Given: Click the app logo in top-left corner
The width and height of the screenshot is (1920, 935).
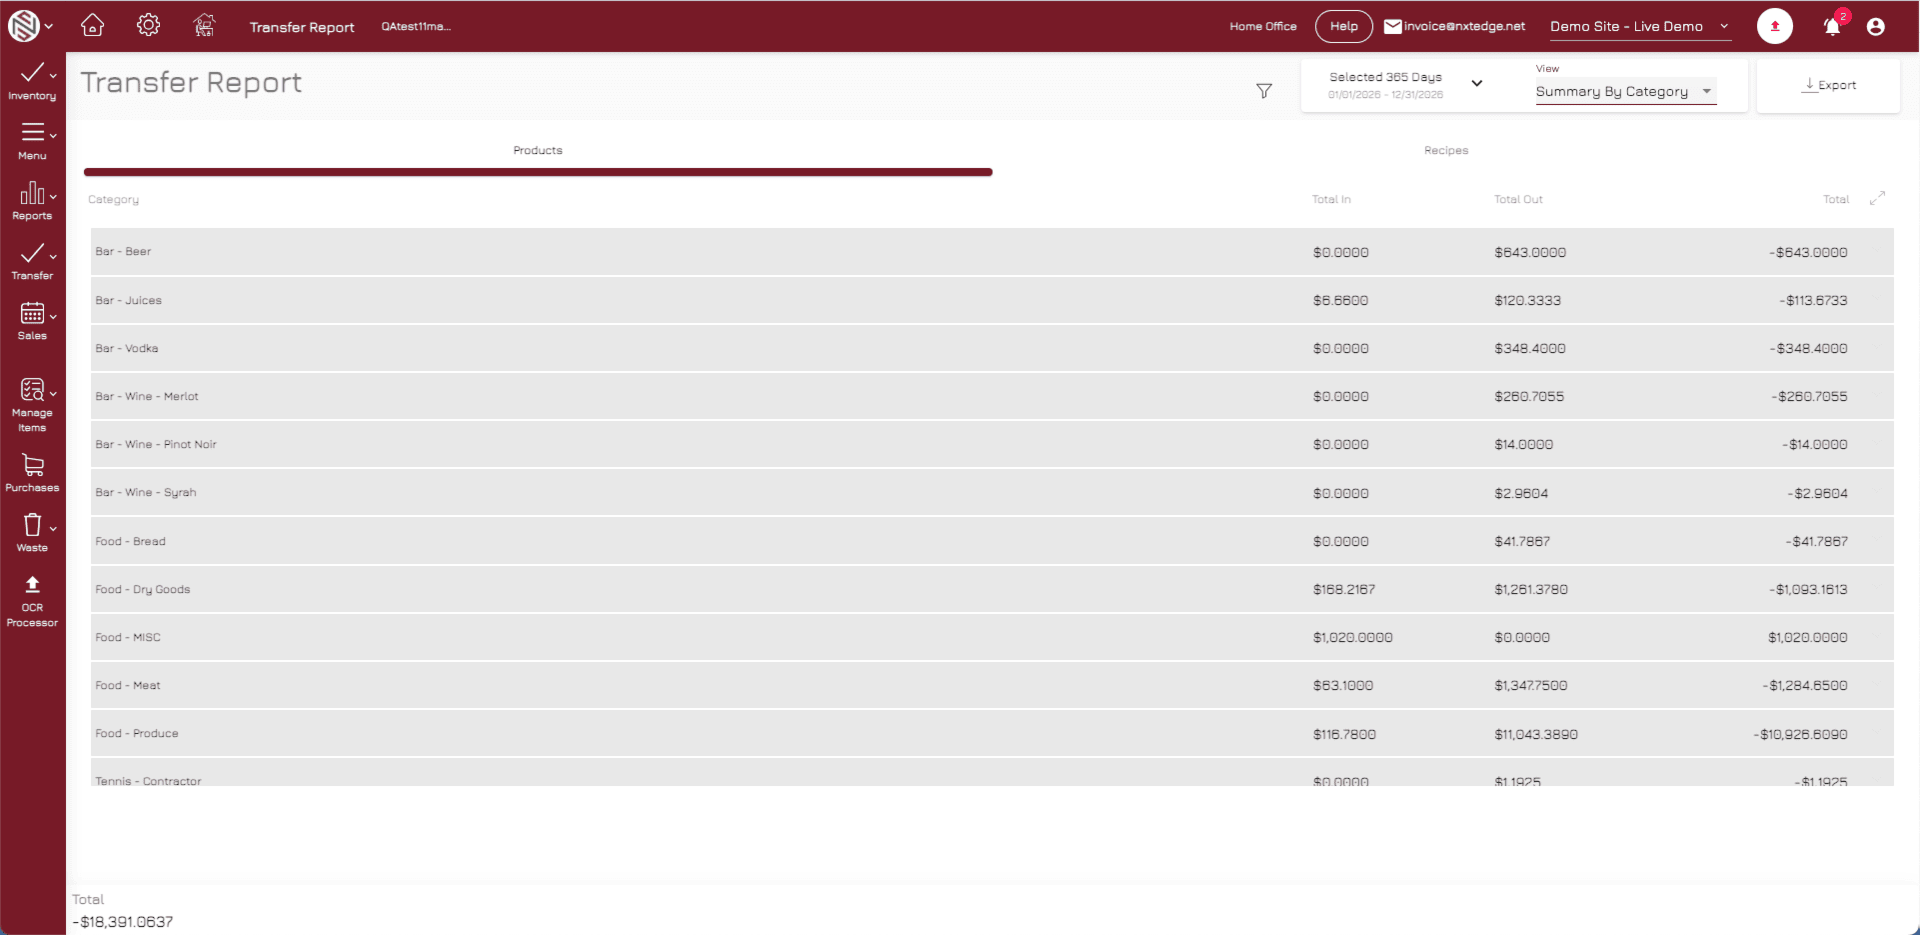Looking at the screenshot, I should [23, 26].
